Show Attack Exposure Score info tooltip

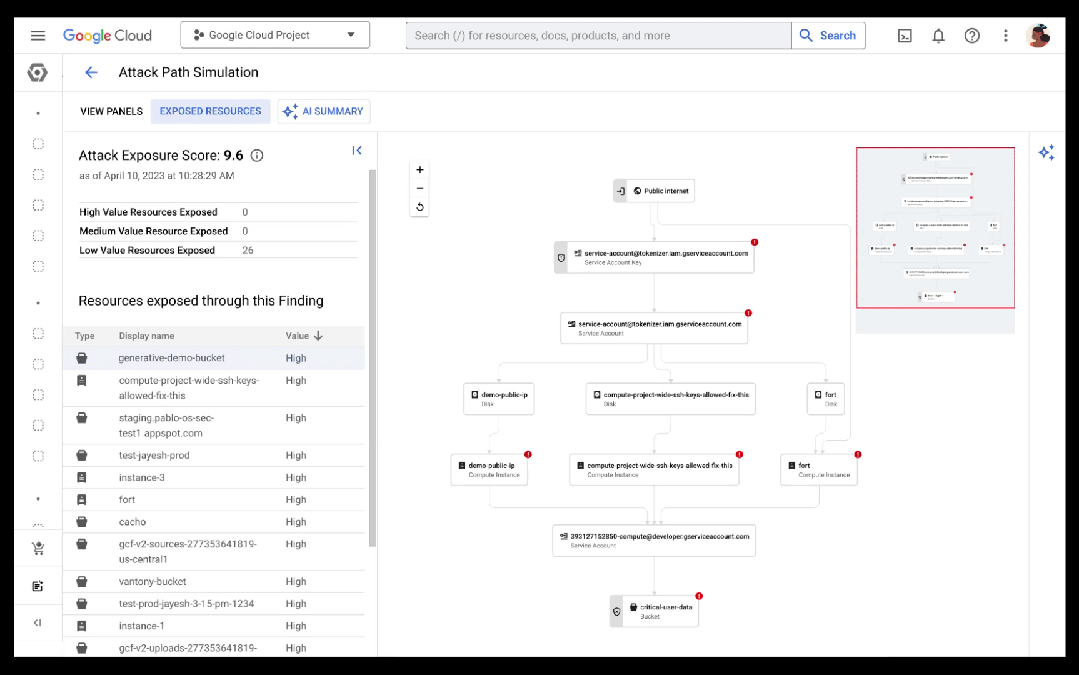click(257, 156)
